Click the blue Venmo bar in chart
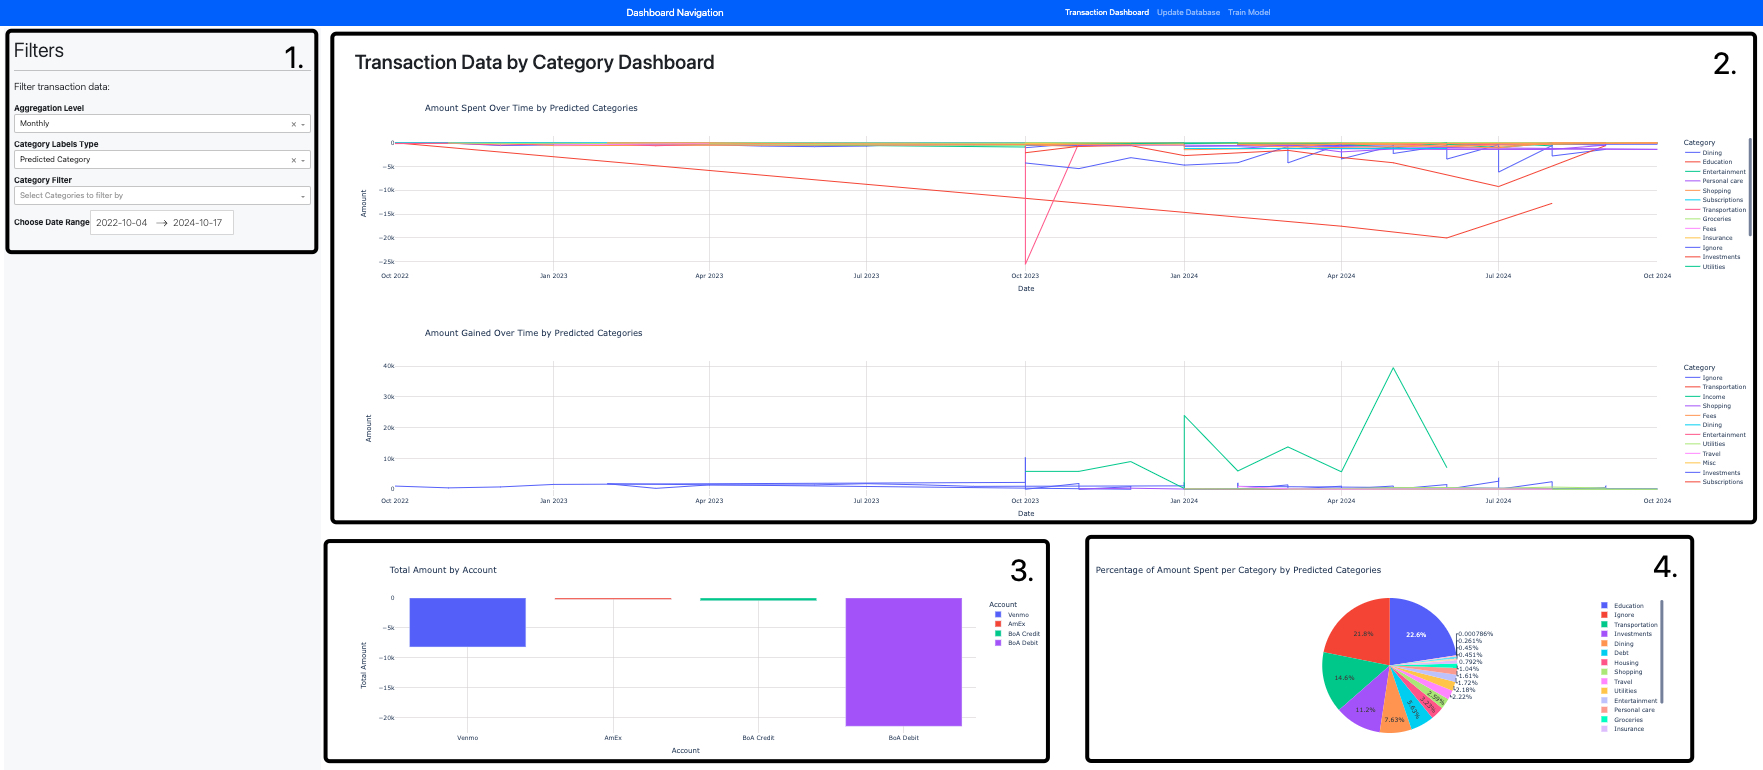This screenshot has width=1763, height=770. click(x=467, y=622)
